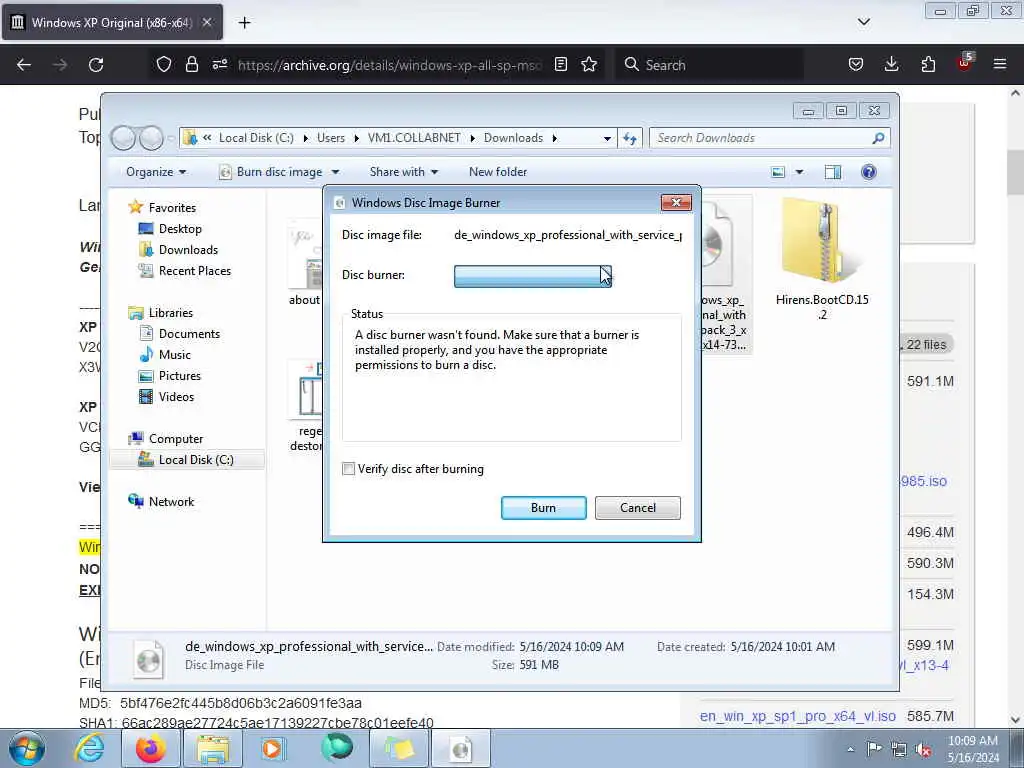Click the site padlock icon

pyautogui.click(x=191, y=64)
